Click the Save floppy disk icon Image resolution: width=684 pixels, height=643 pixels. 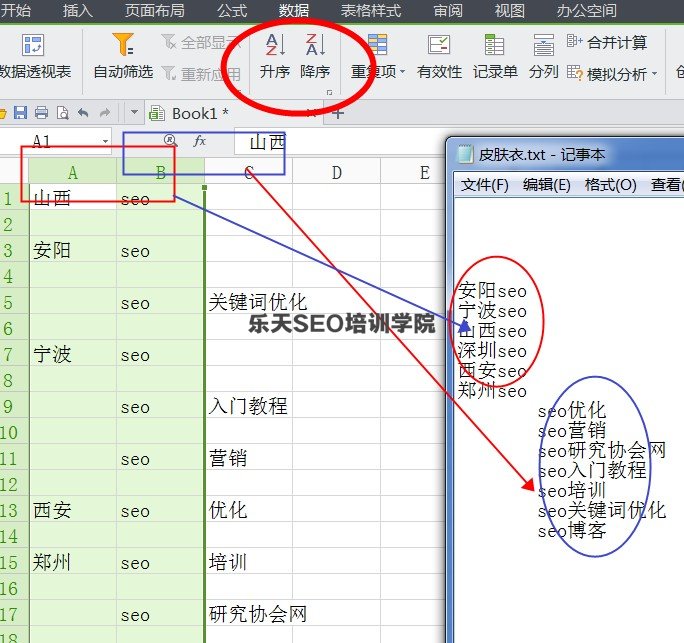tap(21, 113)
